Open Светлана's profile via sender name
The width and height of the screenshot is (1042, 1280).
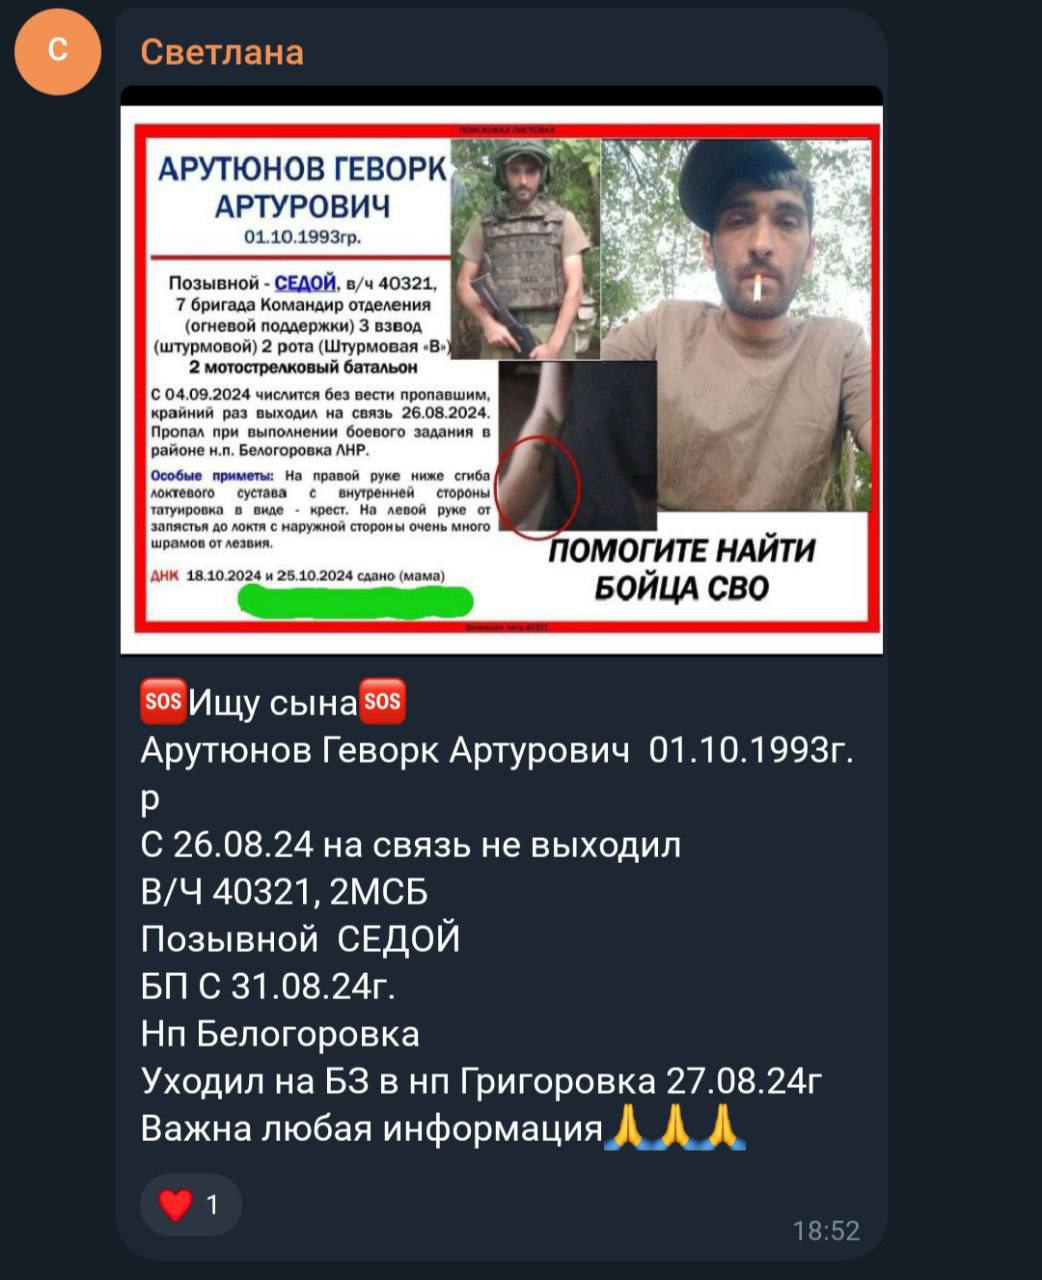[x=222, y=52]
